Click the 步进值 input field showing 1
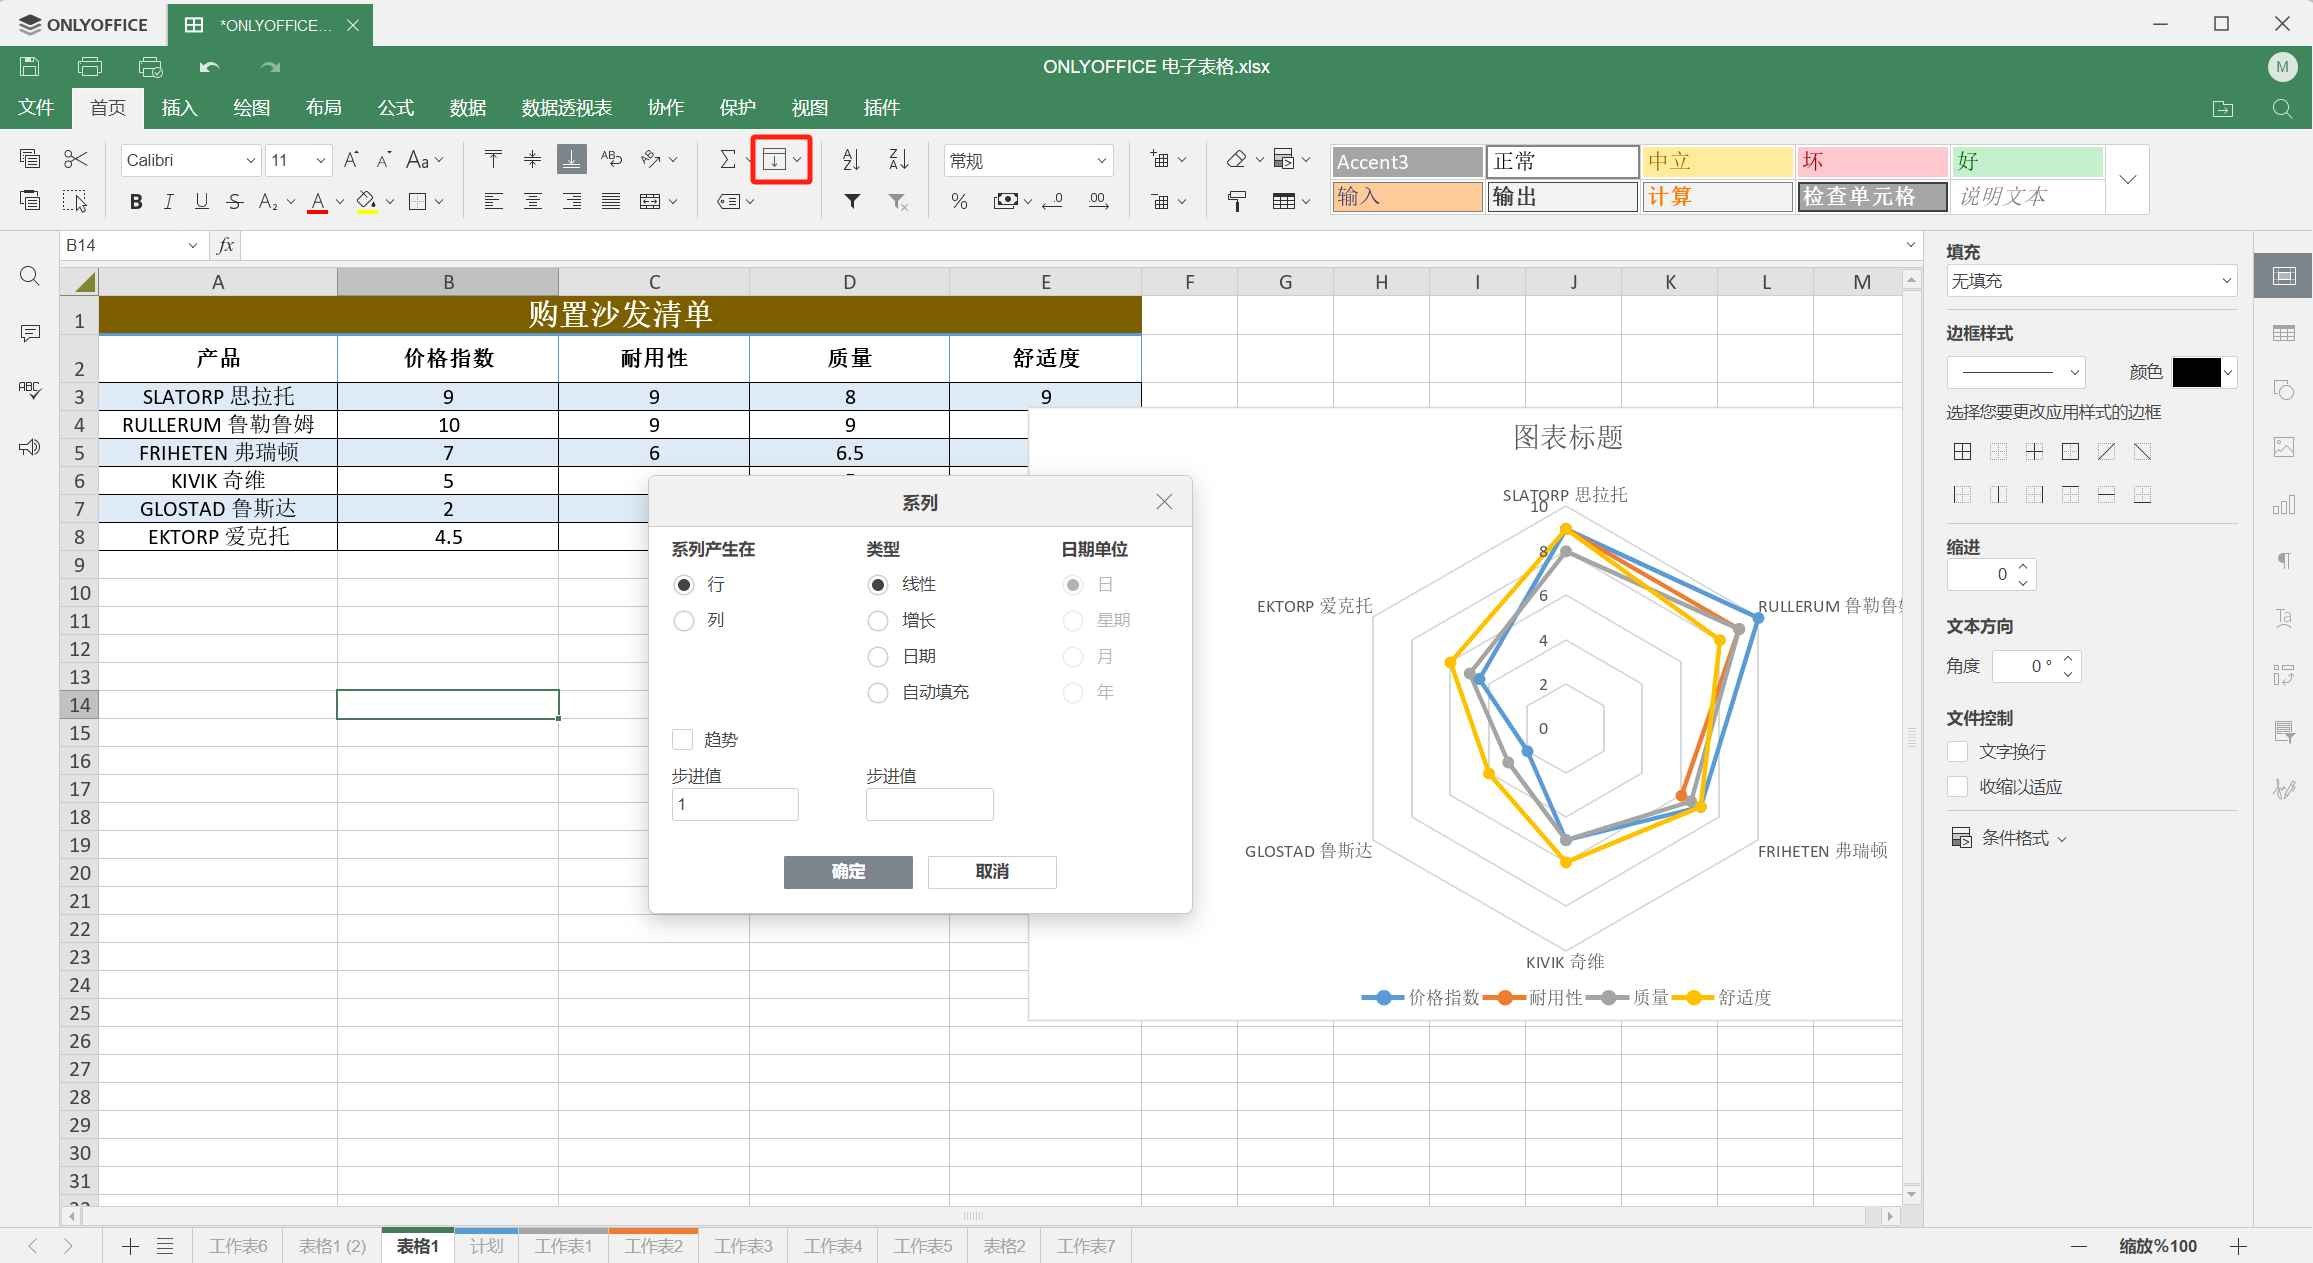2313x1263 pixels. tap(735, 805)
